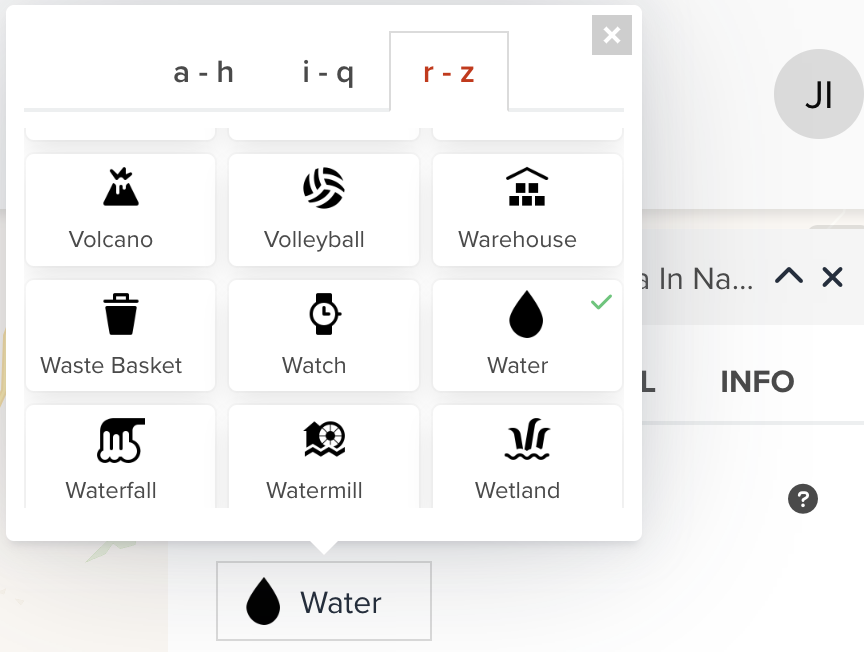Close the side panel with its X
864x652 pixels.
pos(832,277)
